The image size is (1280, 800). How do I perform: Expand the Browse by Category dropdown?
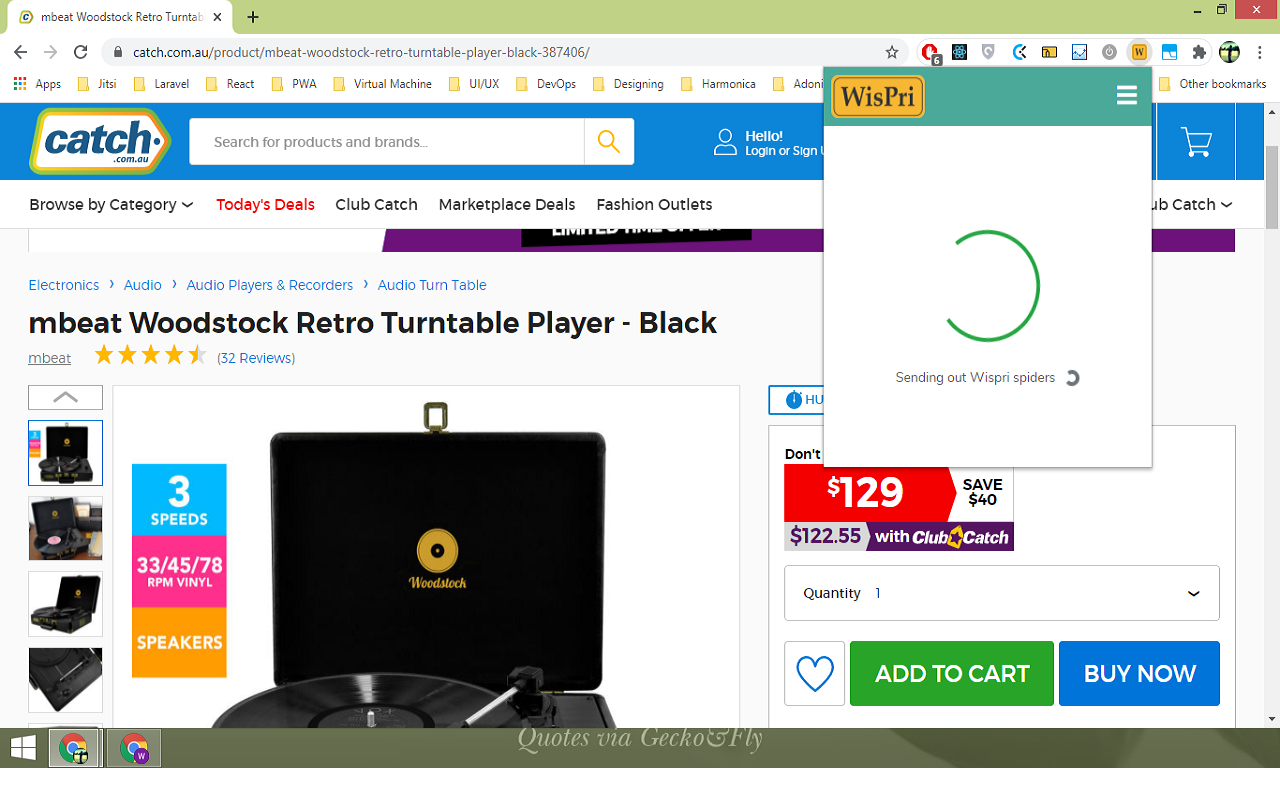pyautogui.click(x=111, y=204)
